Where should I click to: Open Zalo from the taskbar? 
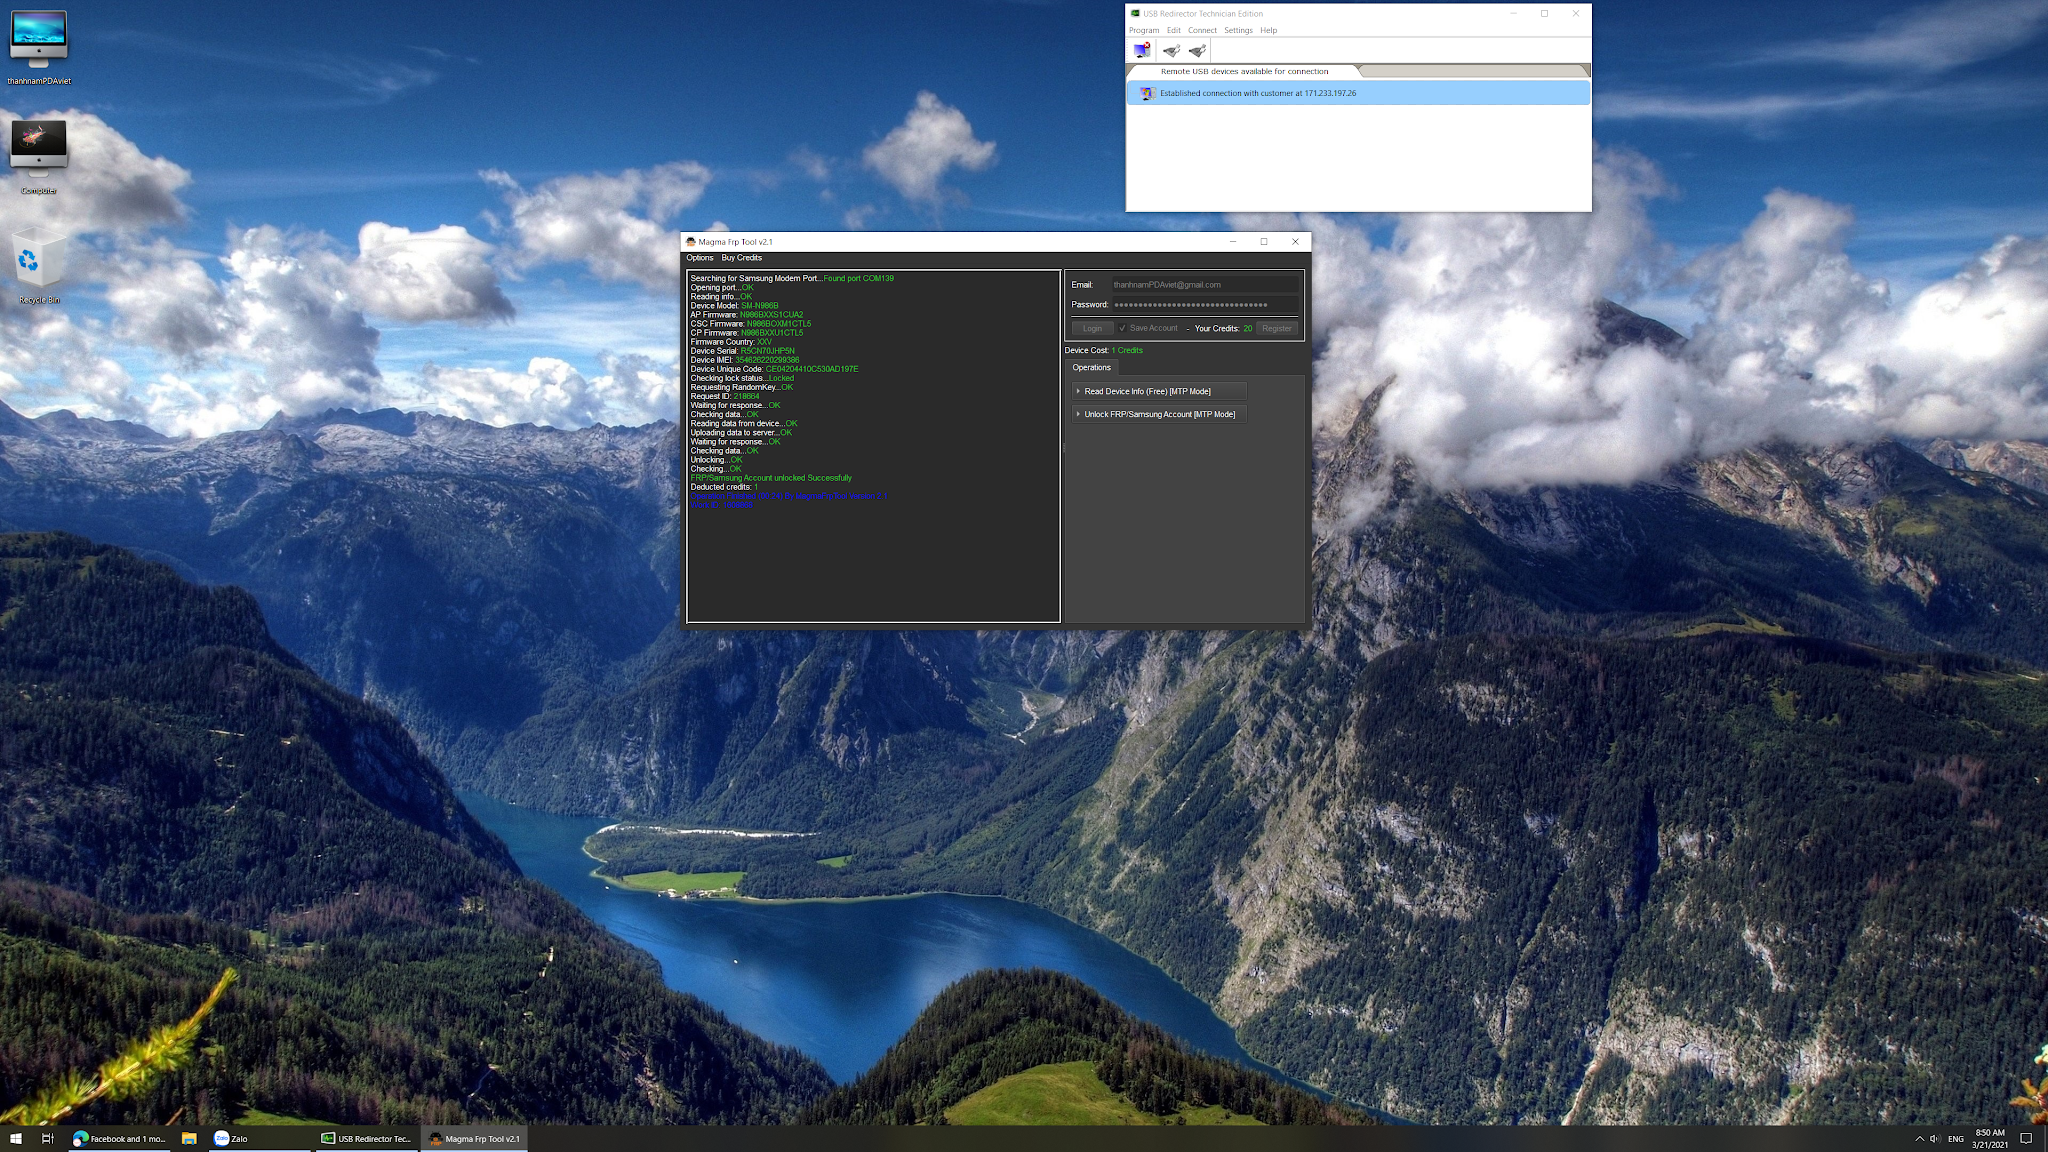coord(231,1138)
